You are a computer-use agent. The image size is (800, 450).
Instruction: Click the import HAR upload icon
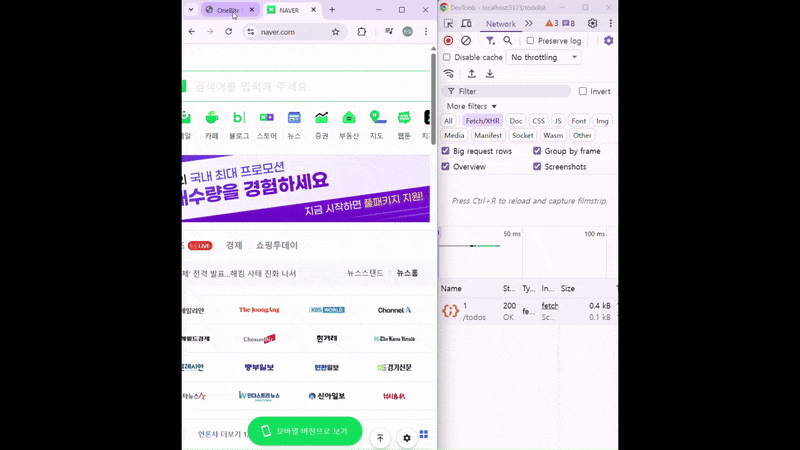point(471,74)
